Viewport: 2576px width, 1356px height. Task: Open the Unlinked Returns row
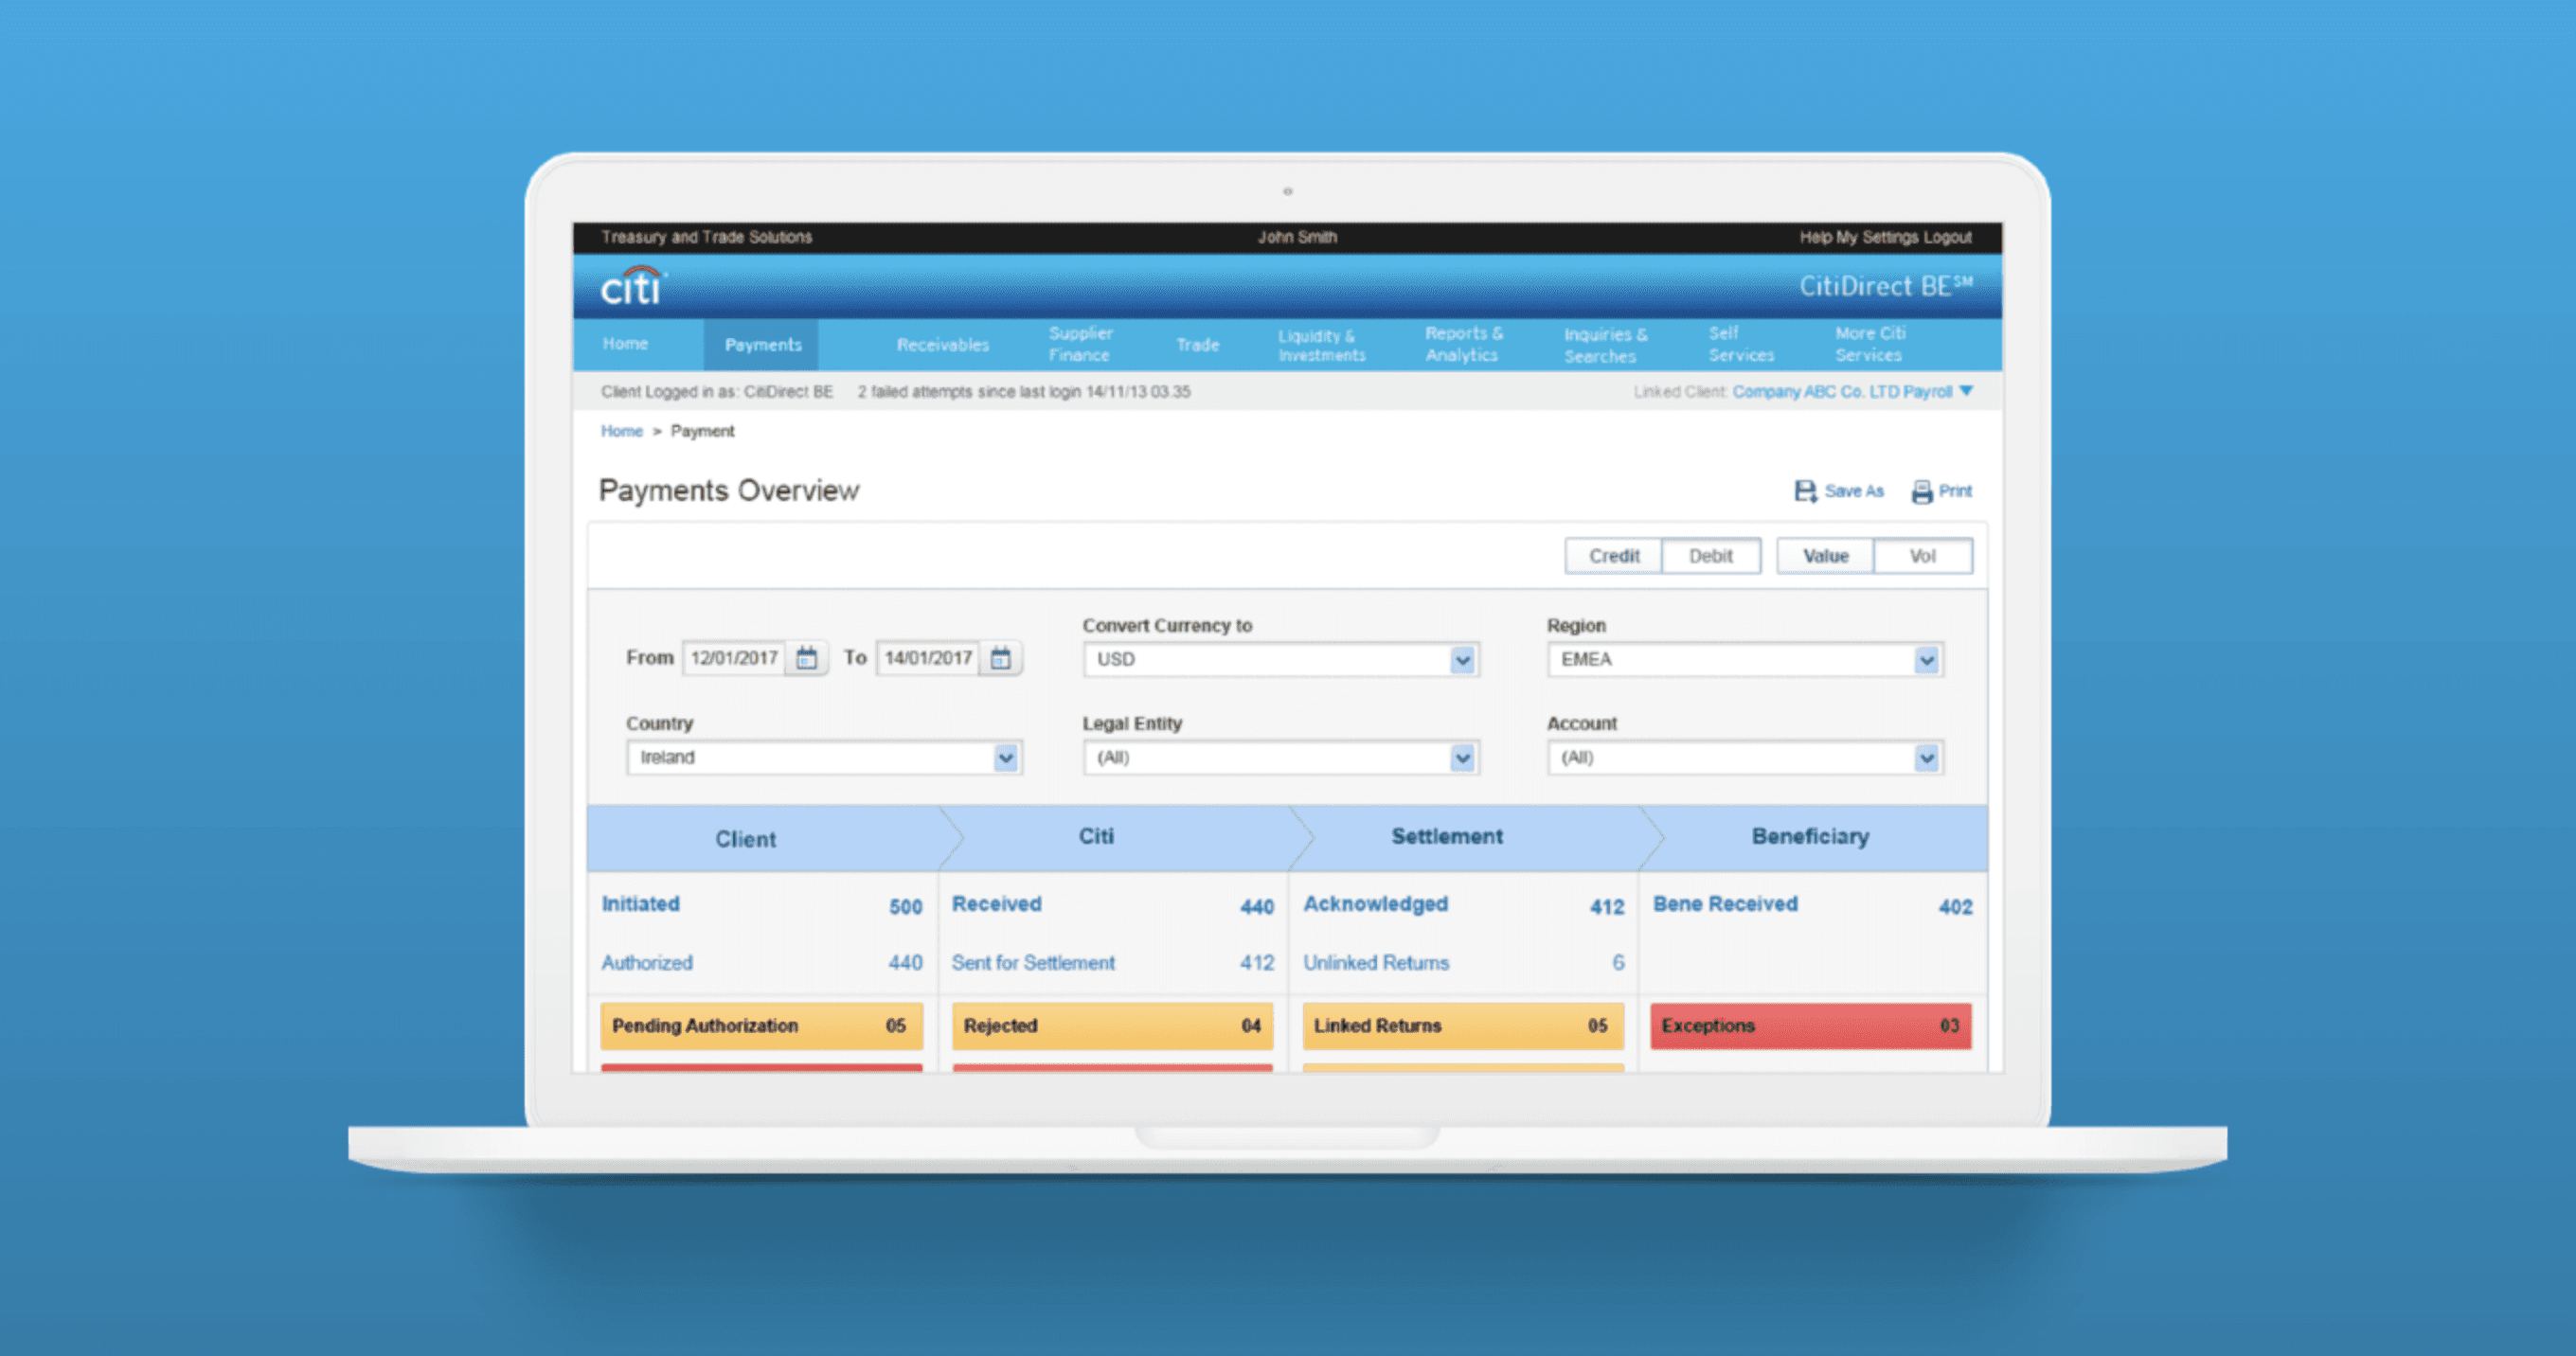[x=1463, y=962]
